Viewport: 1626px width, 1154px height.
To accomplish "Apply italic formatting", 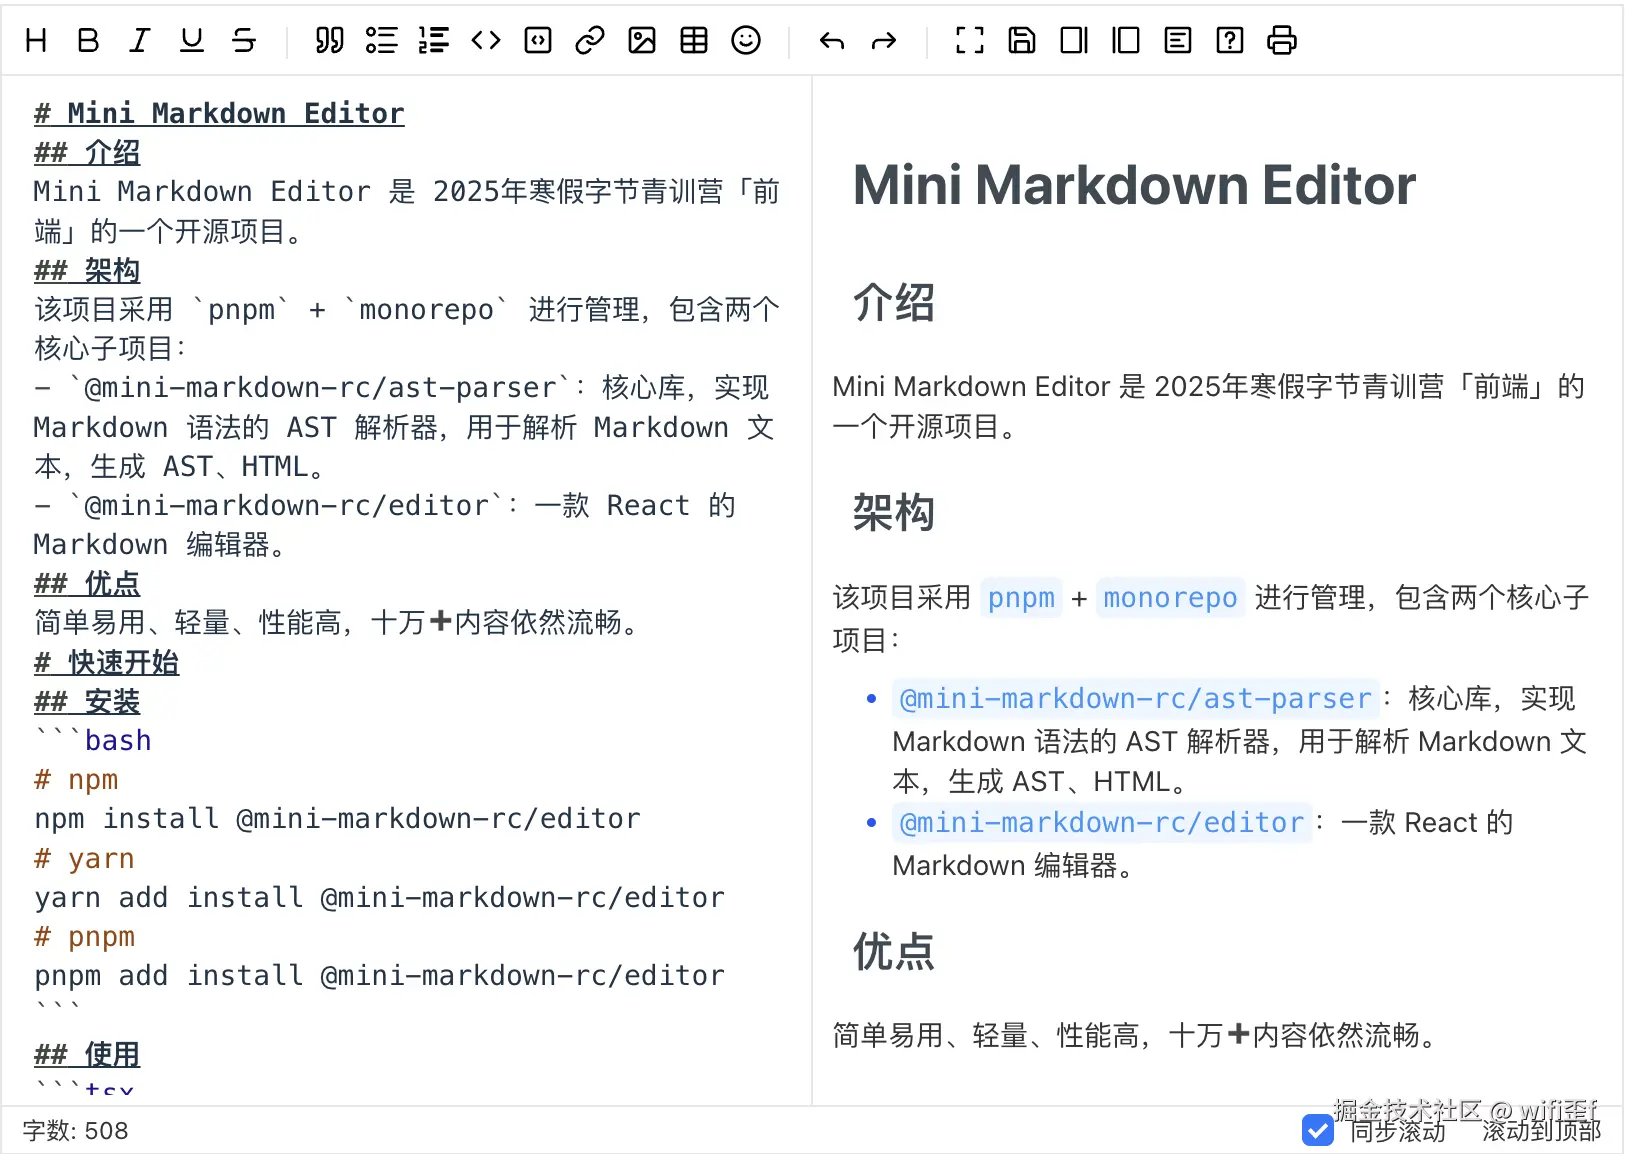I will click(x=140, y=40).
